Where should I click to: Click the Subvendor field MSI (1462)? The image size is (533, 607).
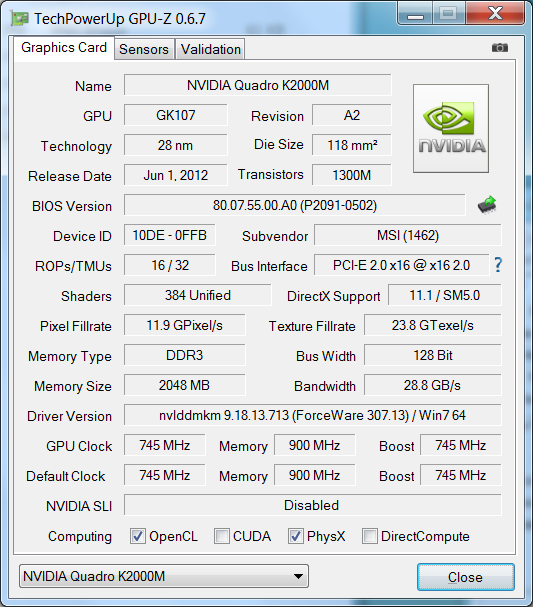click(408, 235)
